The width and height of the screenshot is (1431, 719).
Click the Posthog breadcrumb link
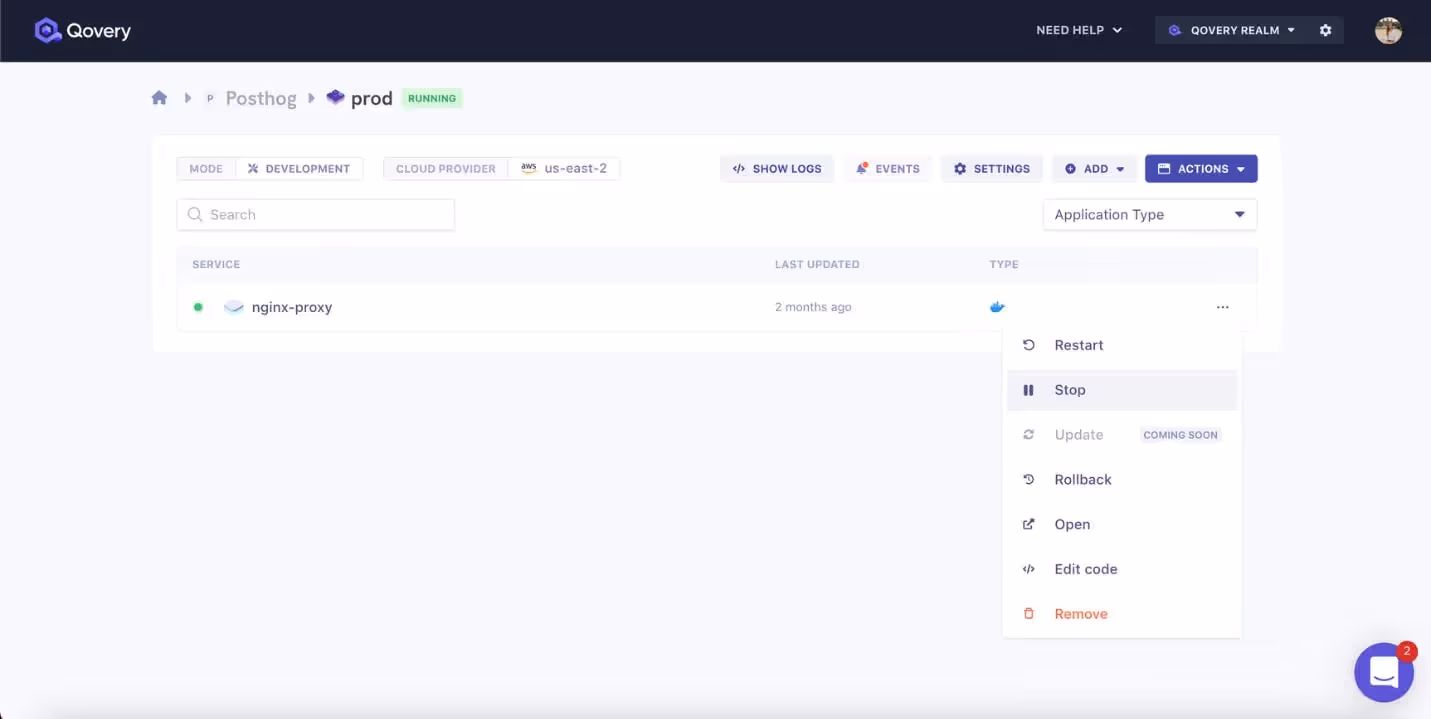pyautogui.click(x=261, y=97)
